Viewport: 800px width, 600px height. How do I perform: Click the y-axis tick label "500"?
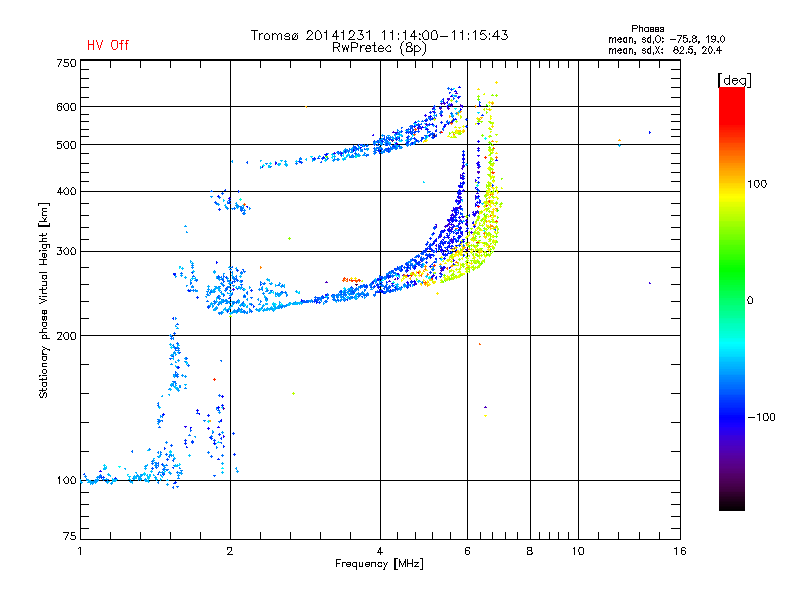[67, 145]
